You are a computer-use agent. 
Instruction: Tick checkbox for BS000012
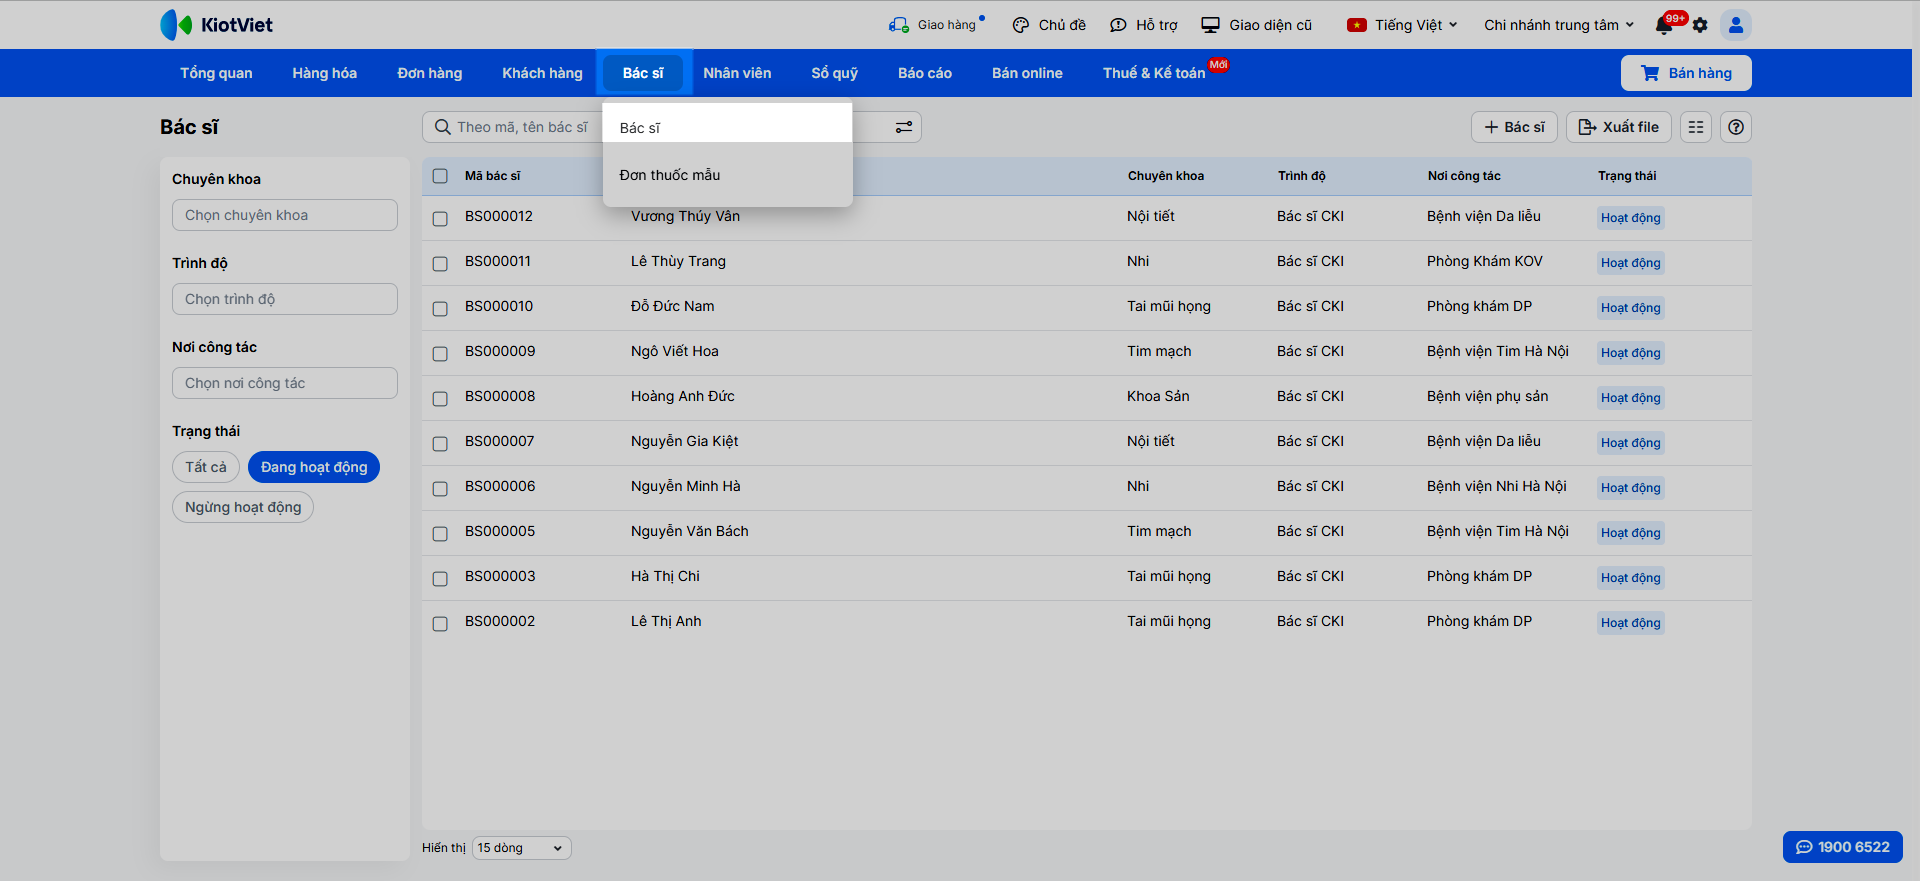tap(440, 218)
